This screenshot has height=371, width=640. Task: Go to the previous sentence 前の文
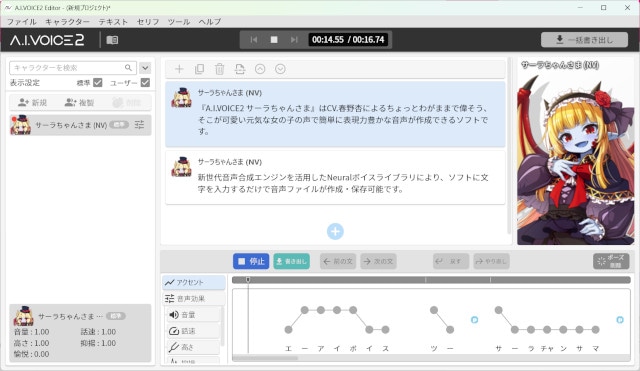(x=338, y=261)
